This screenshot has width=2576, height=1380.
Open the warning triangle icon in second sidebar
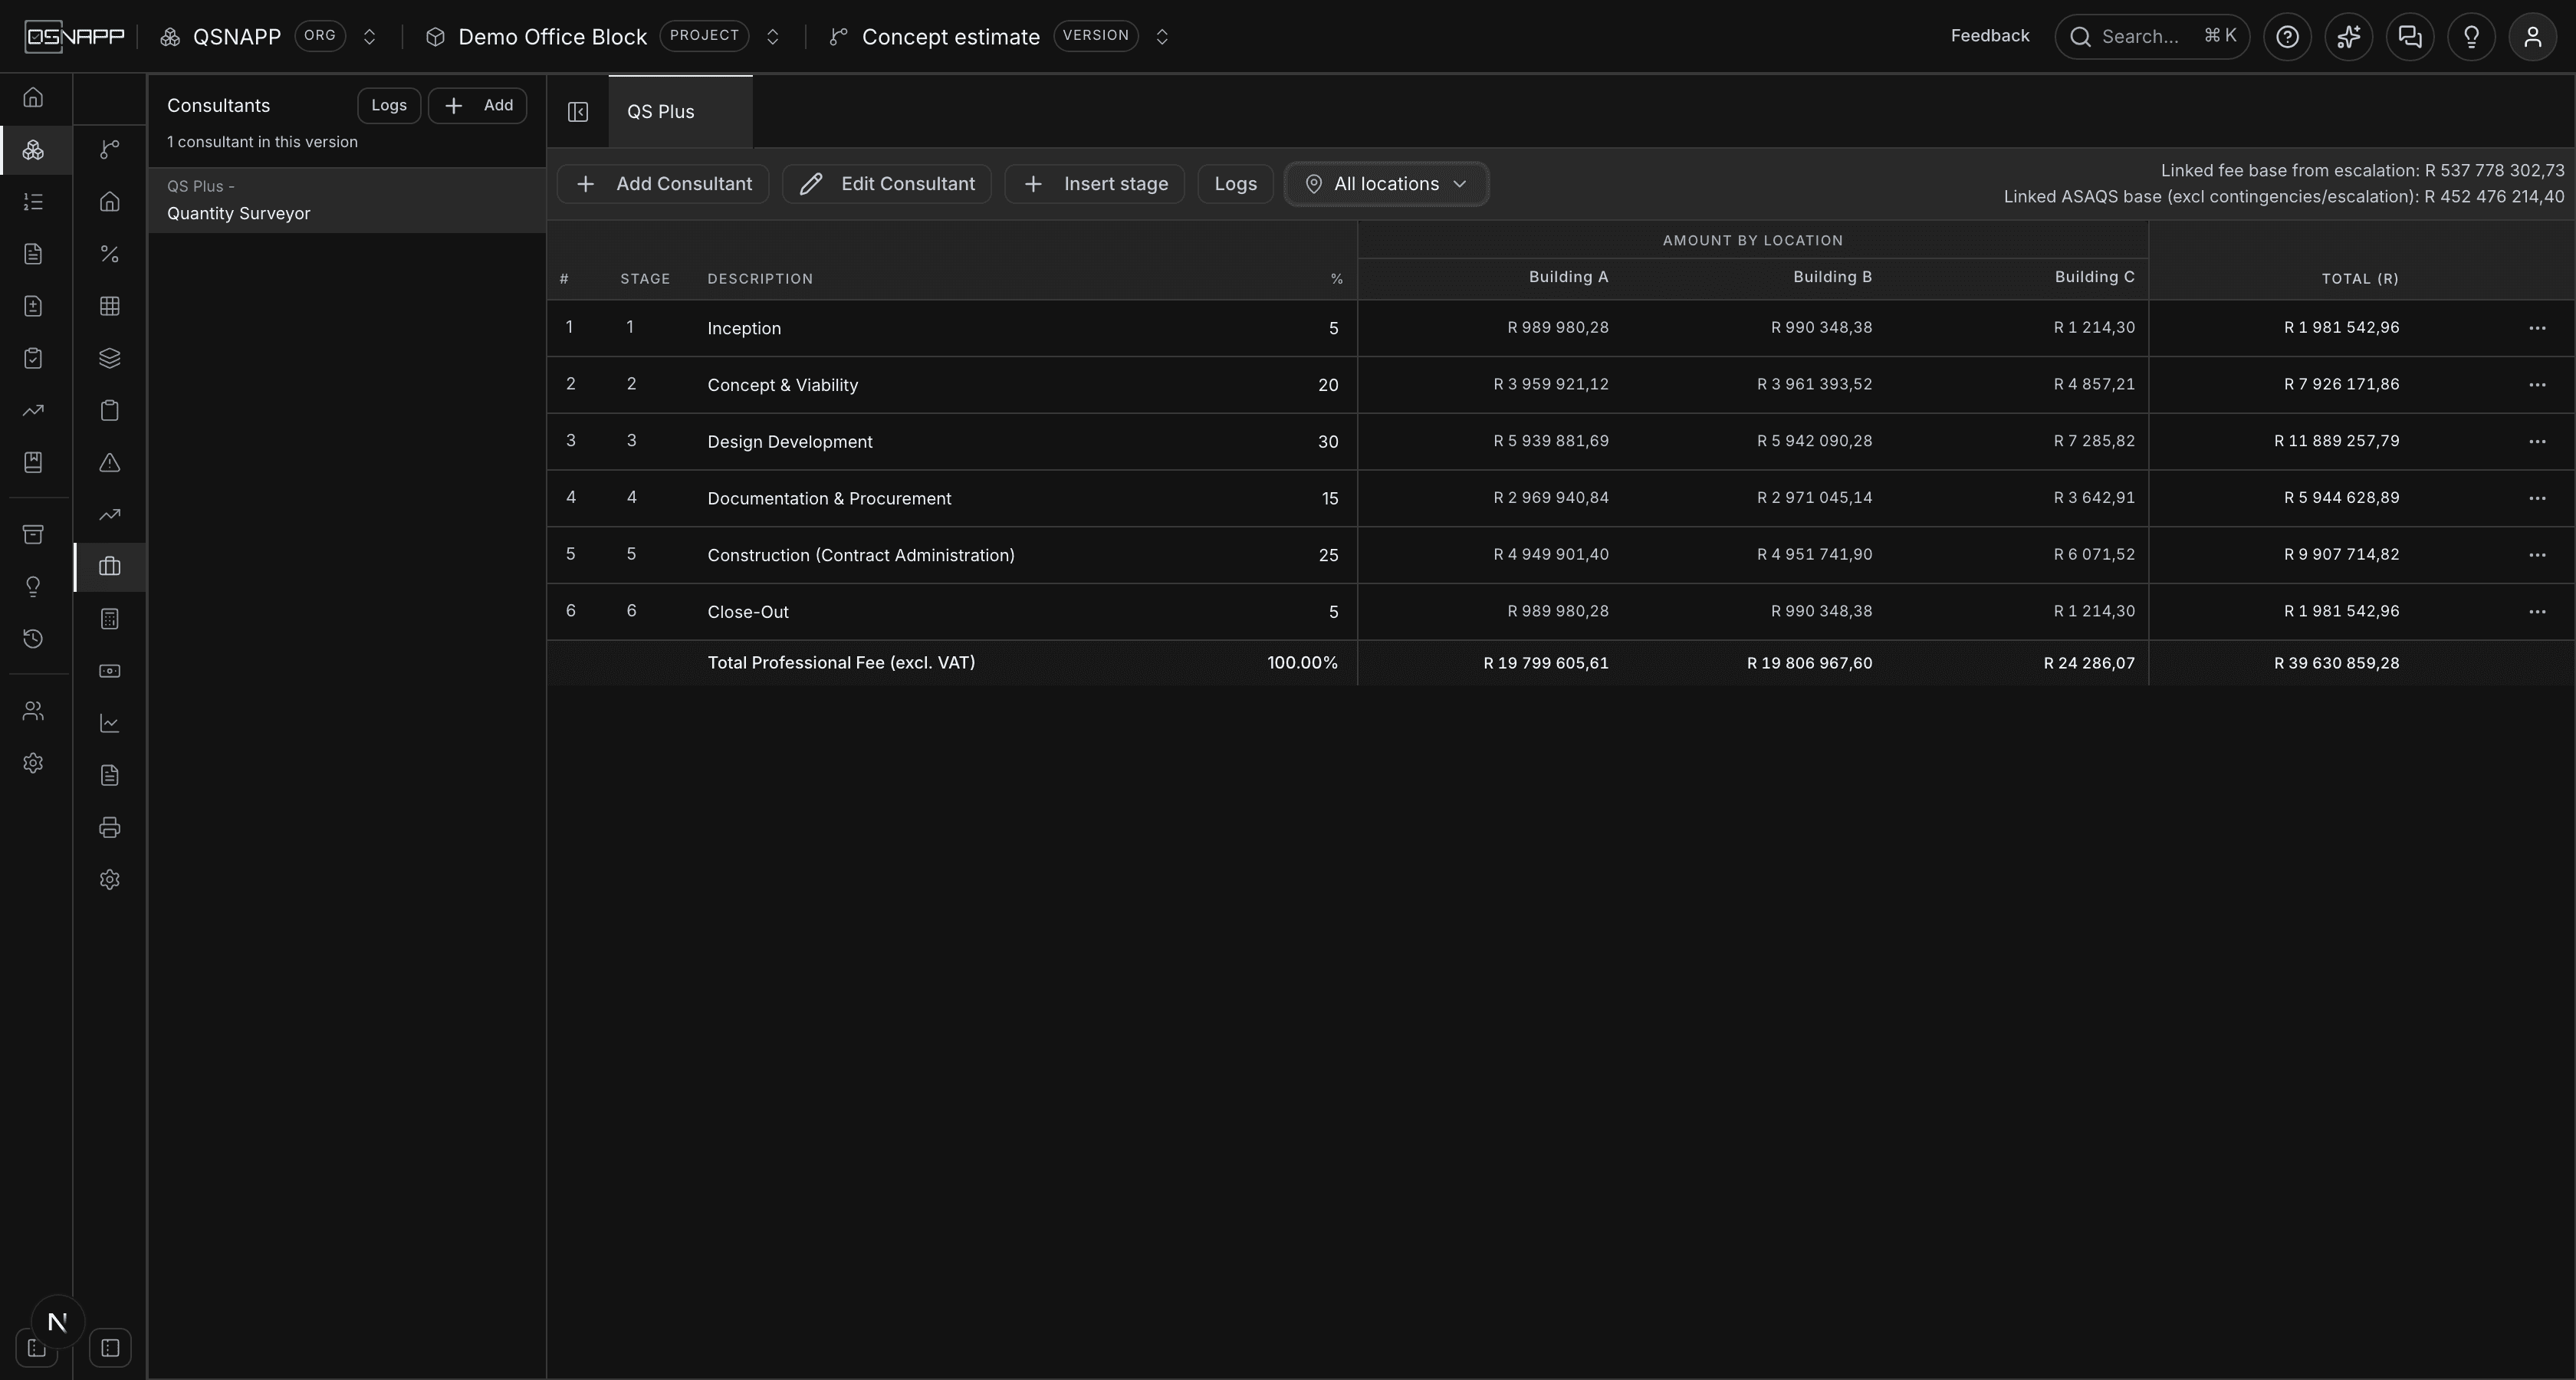pos(110,462)
